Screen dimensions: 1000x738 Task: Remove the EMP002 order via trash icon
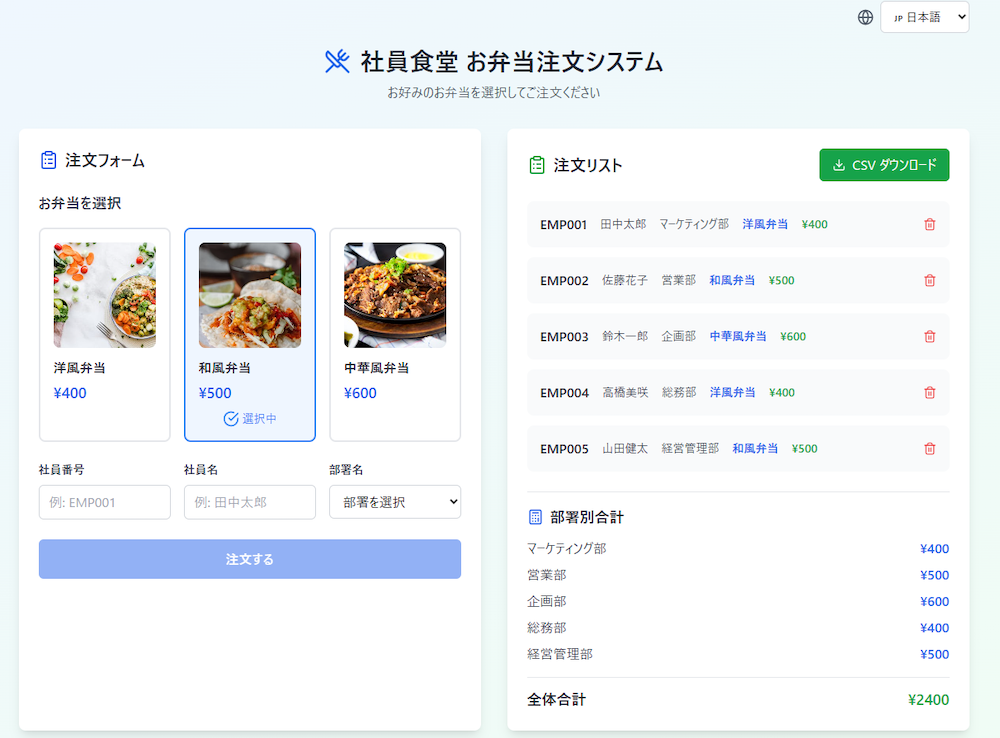[x=929, y=281]
